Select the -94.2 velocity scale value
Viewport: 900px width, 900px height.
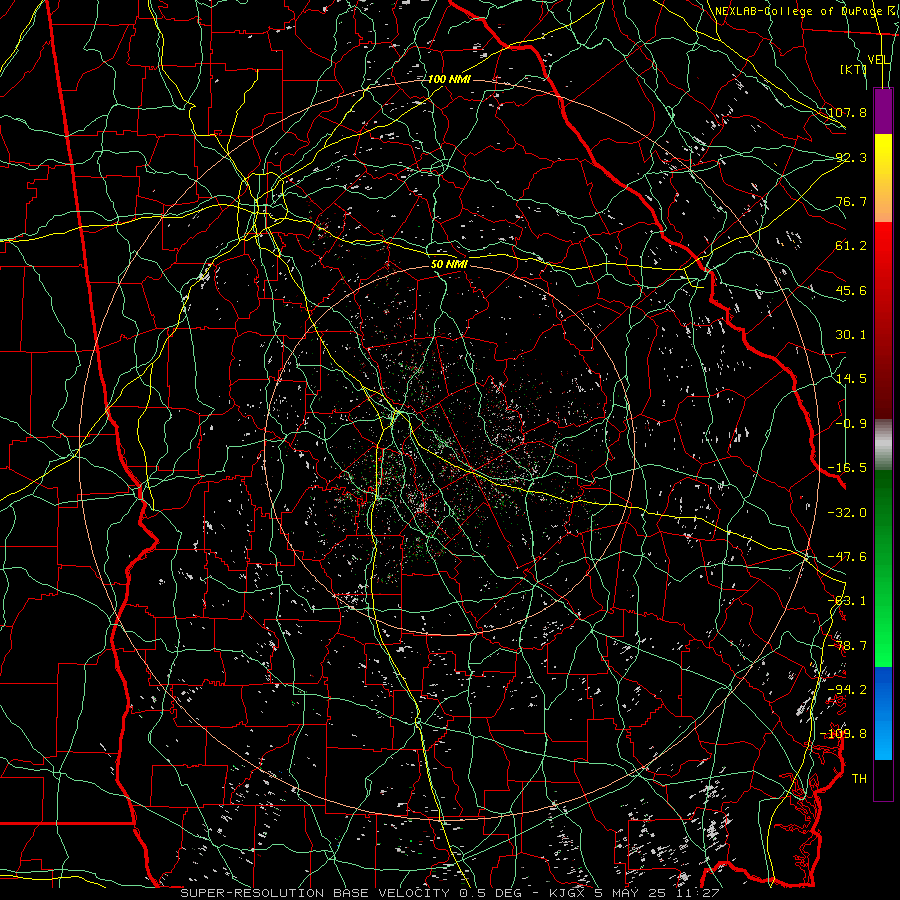click(847, 690)
